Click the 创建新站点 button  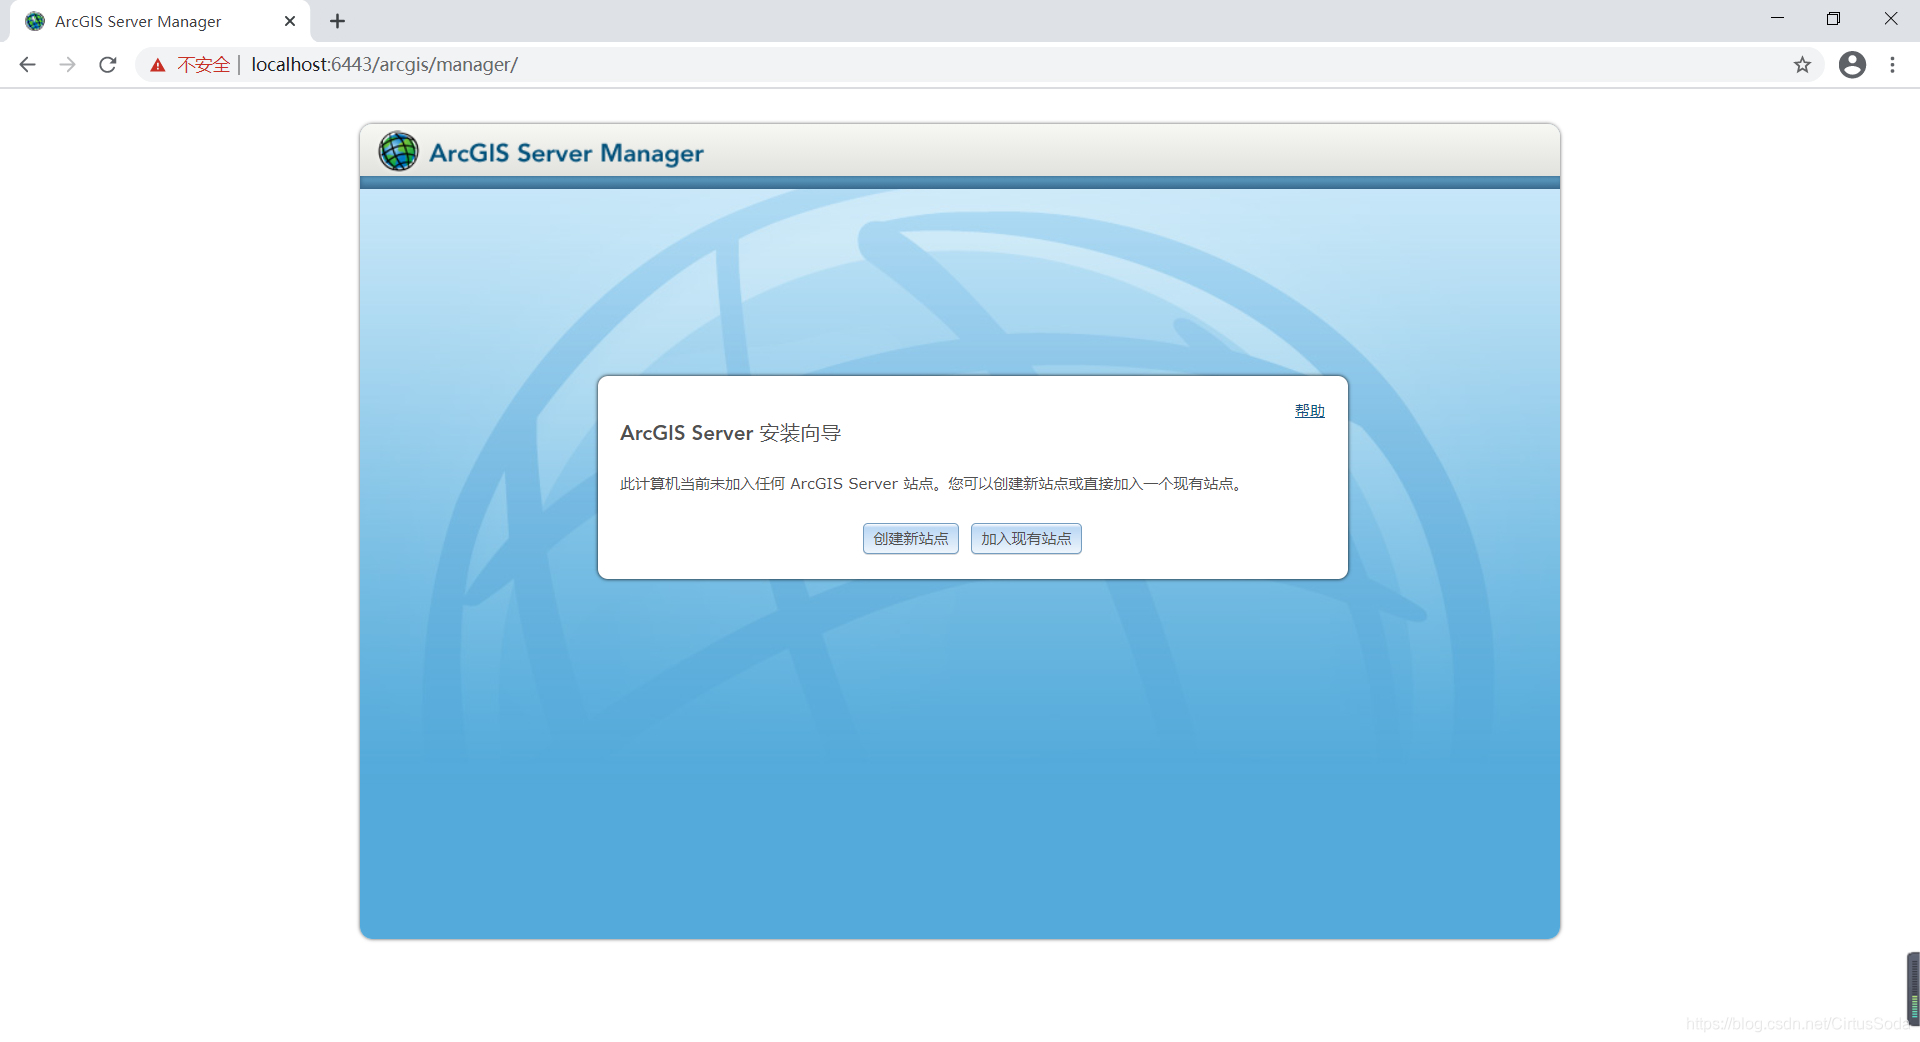coord(910,538)
